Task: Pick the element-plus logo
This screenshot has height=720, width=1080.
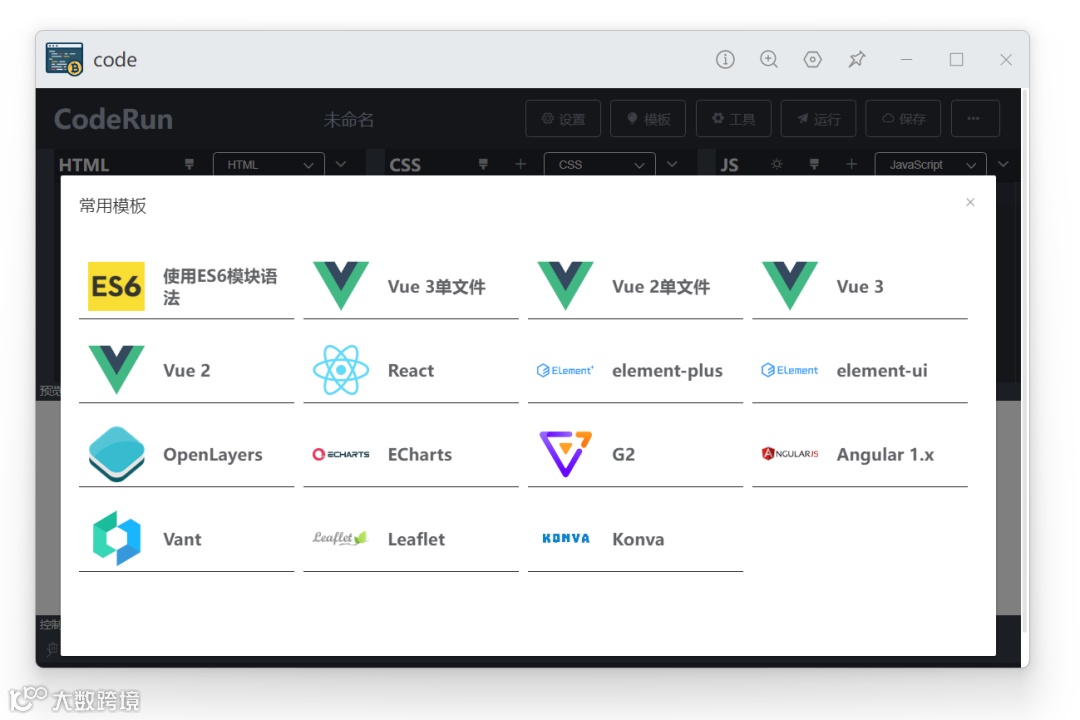Action: 565,370
